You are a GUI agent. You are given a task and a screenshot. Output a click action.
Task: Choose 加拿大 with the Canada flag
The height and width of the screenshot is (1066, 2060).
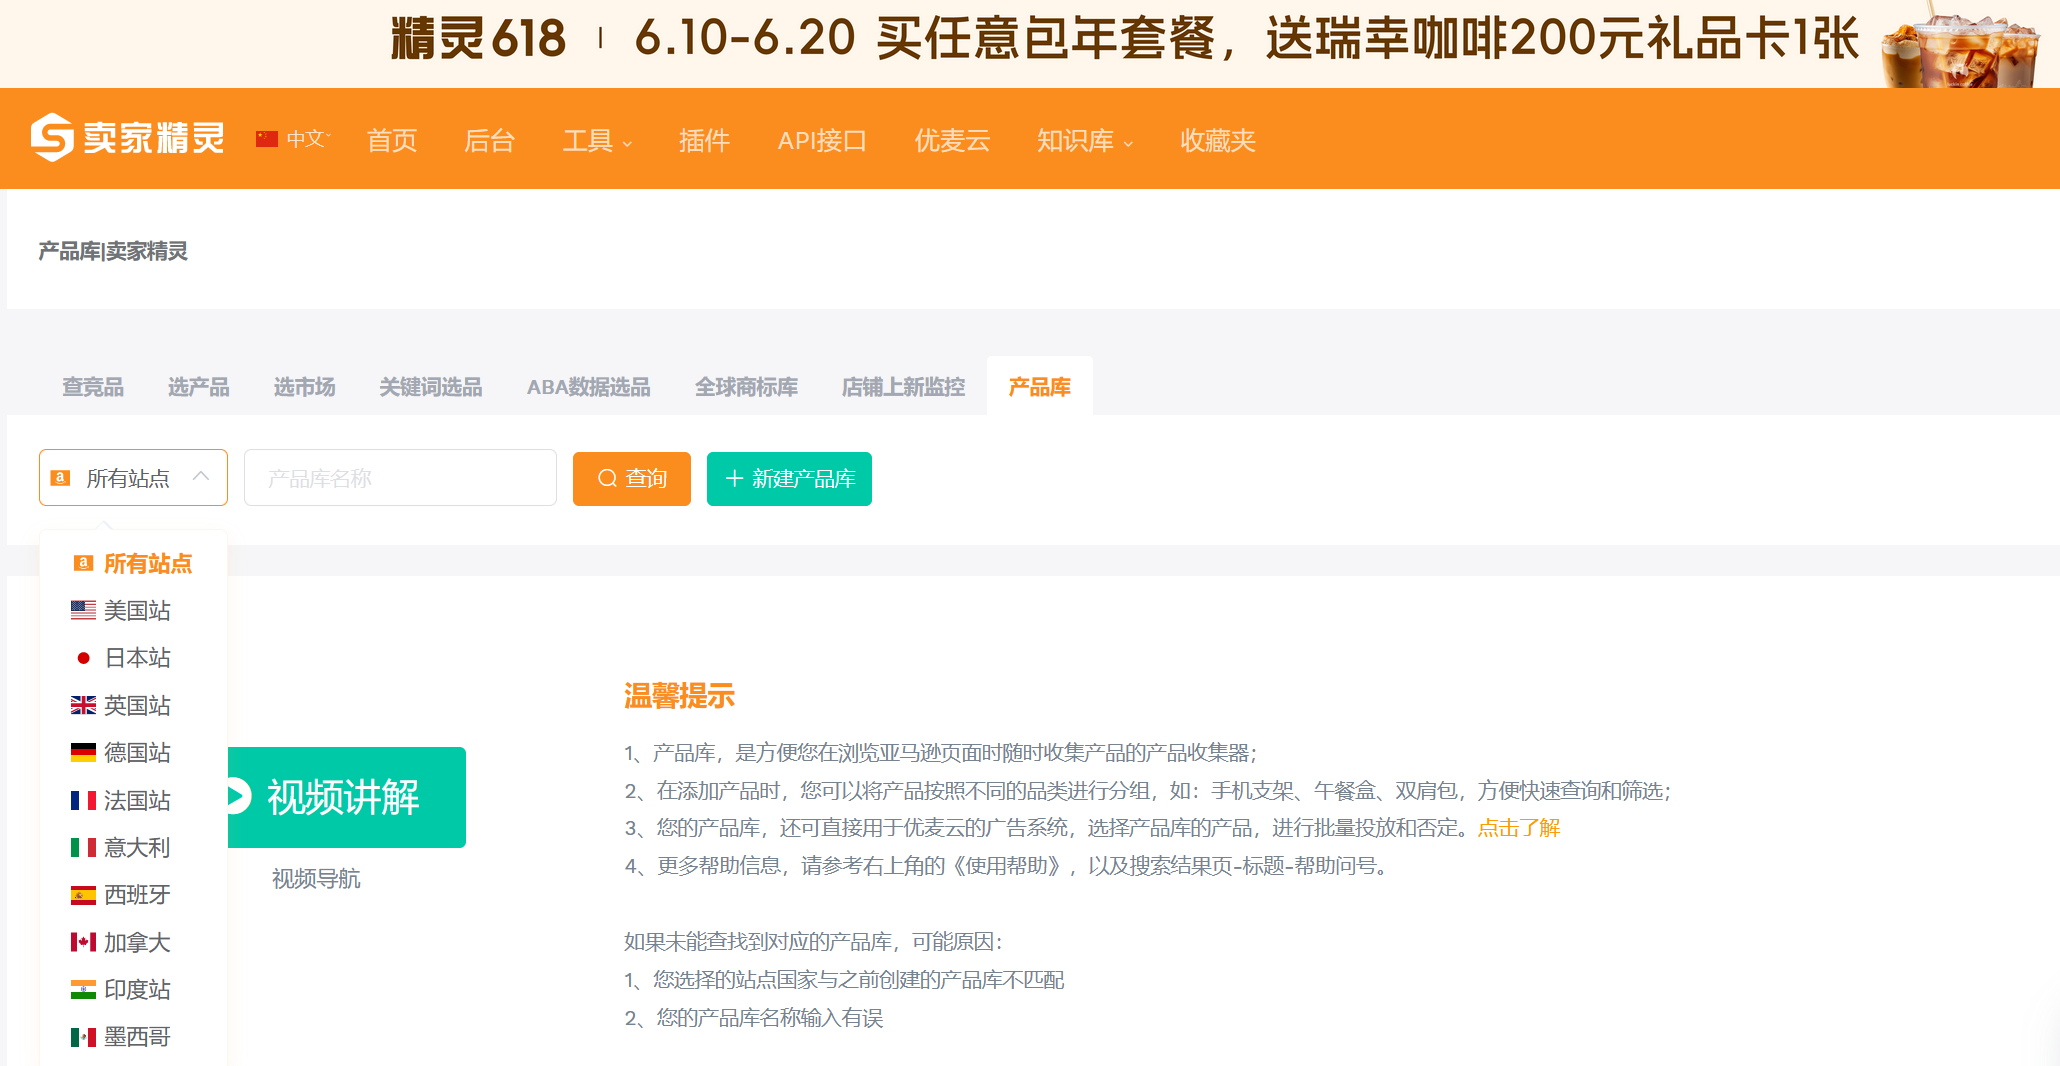pos(136,943)
